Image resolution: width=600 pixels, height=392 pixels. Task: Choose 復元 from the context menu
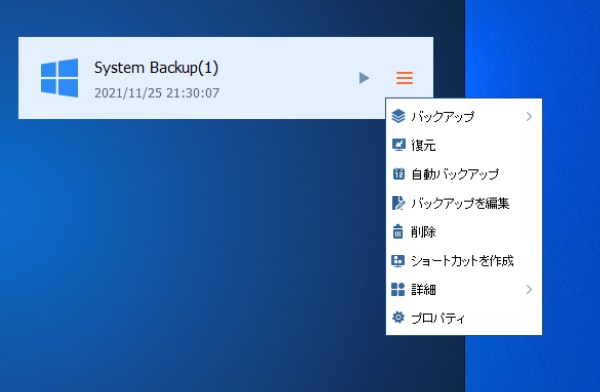coord(464,145)
